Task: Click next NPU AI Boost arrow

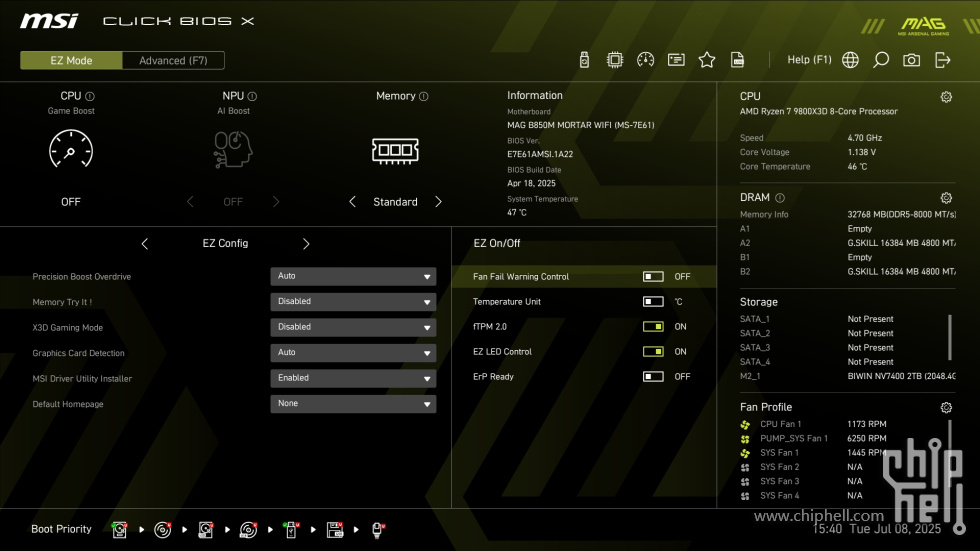Action: pos(276,202)
